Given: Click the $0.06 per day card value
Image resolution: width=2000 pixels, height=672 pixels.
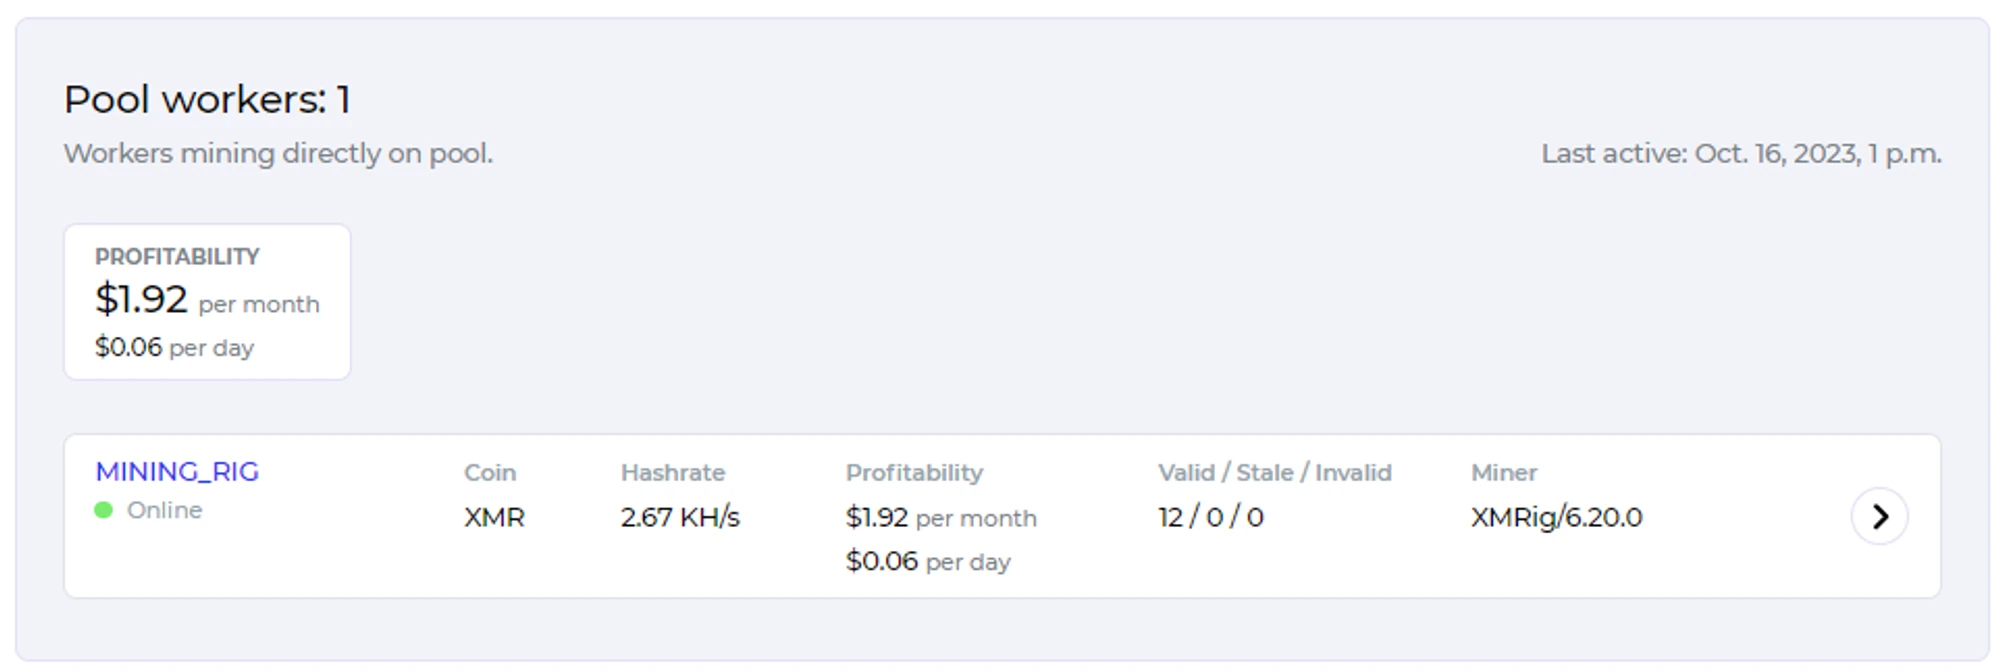Looking at the screenshot, I should [x=174, y=348].
